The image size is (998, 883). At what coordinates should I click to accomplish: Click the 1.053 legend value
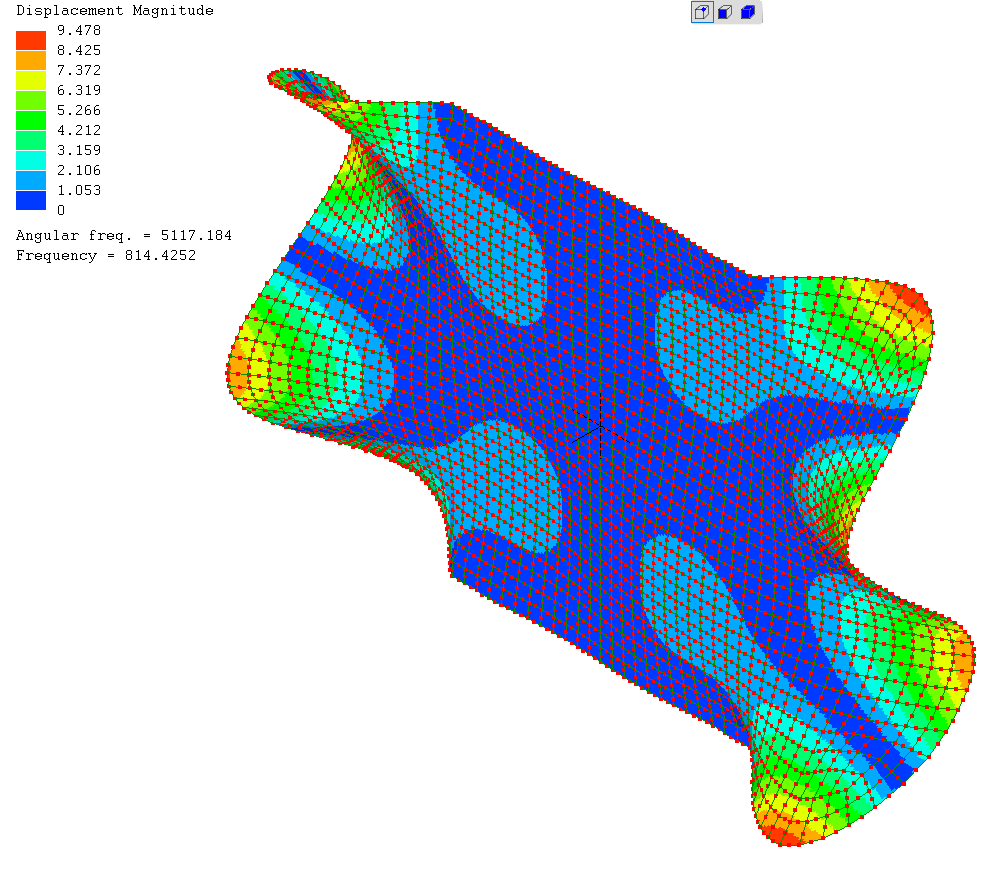pyautogui.click(x=79, y=190)
